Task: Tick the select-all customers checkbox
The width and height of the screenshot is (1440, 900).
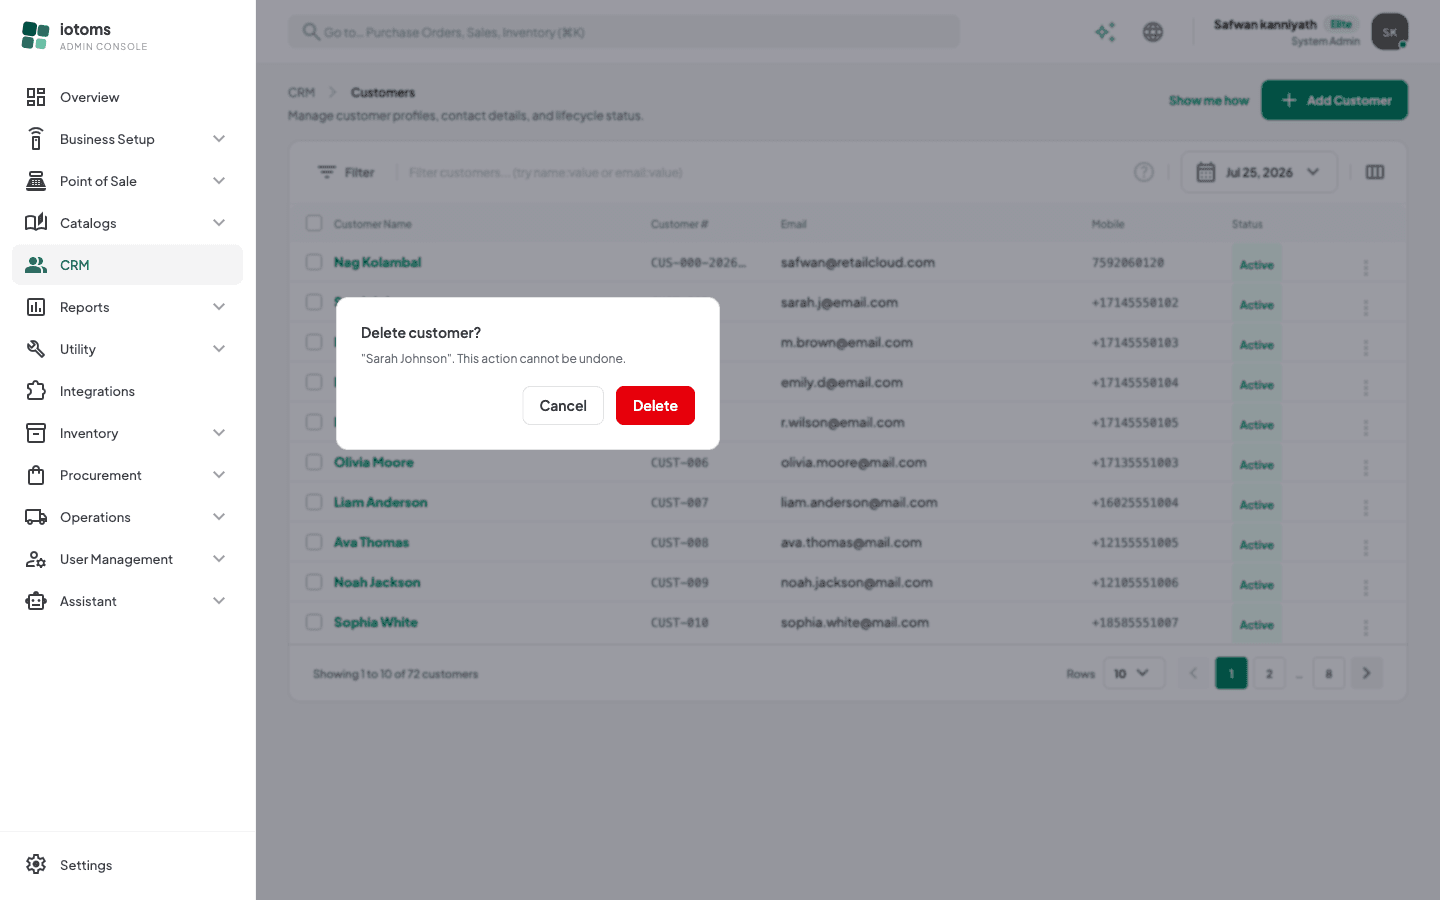Action: tap(314, 223)
